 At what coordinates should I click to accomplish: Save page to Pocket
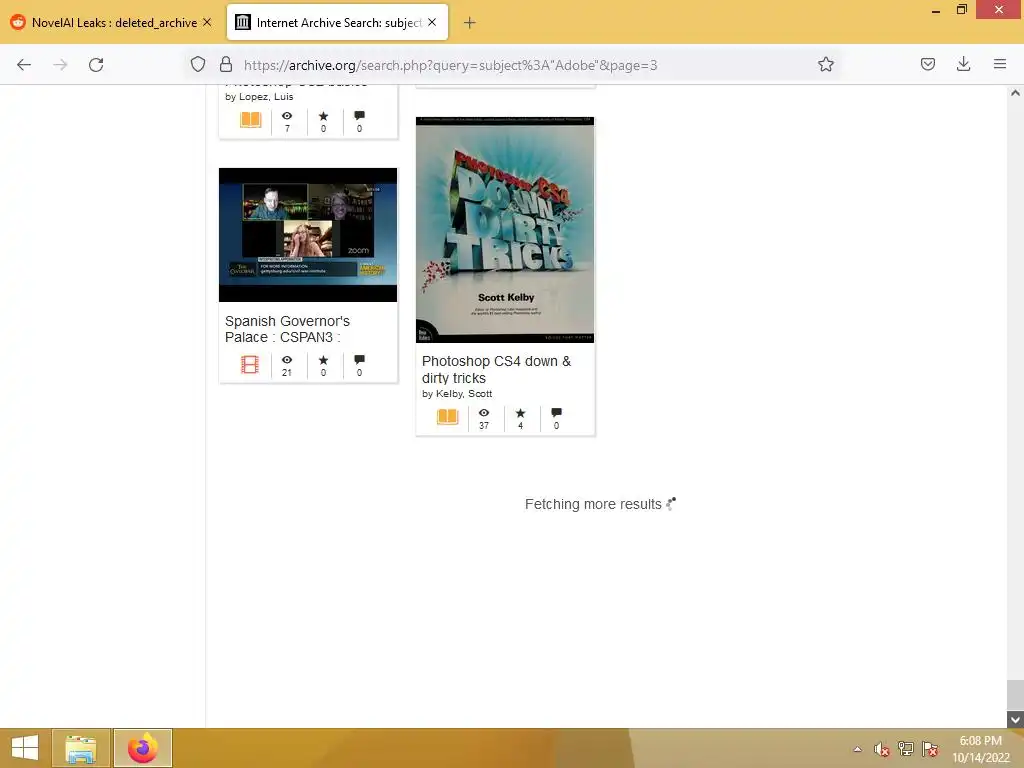click(927, 64)
